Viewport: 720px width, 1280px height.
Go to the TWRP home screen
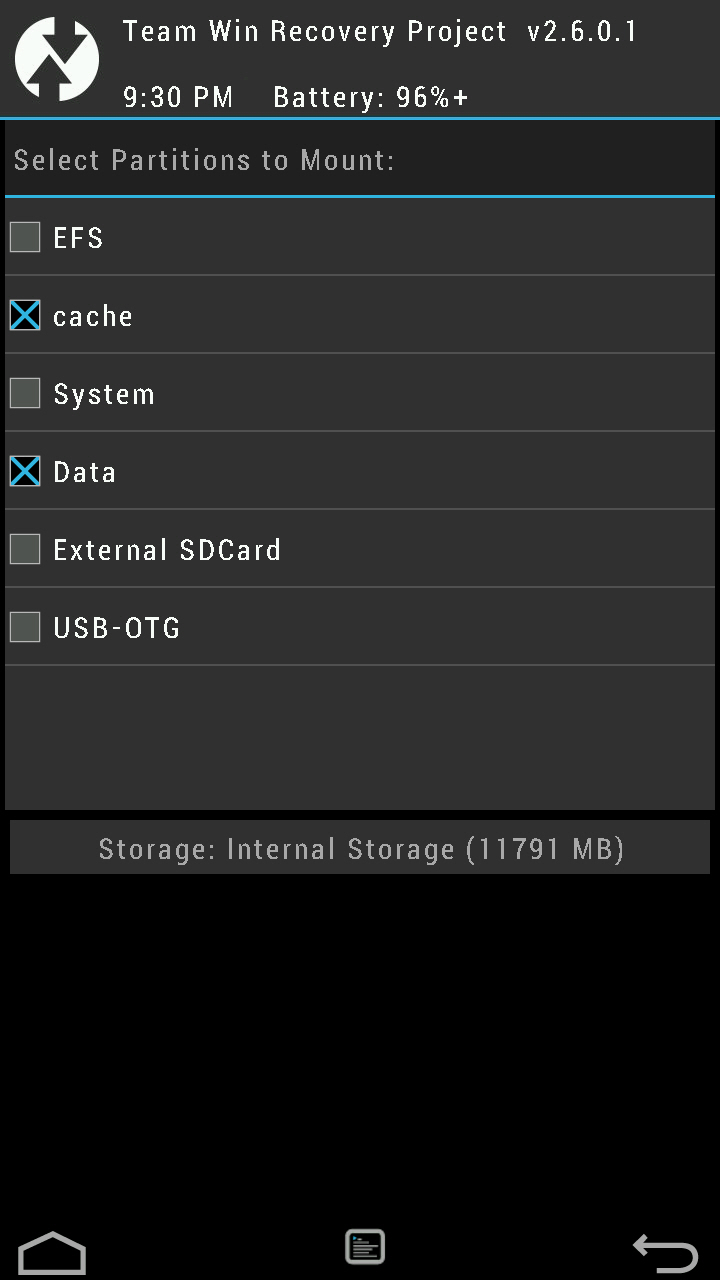tap(52, 1253)
